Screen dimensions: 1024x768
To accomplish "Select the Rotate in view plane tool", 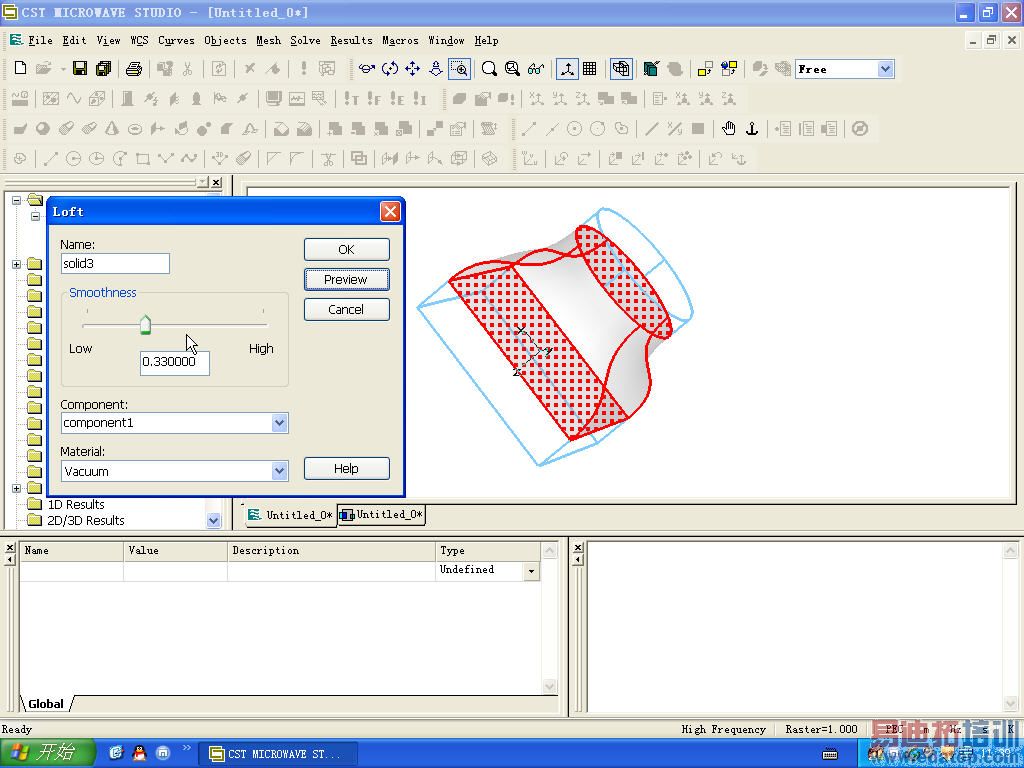I will pyautogui.click(x=390, y=69).
